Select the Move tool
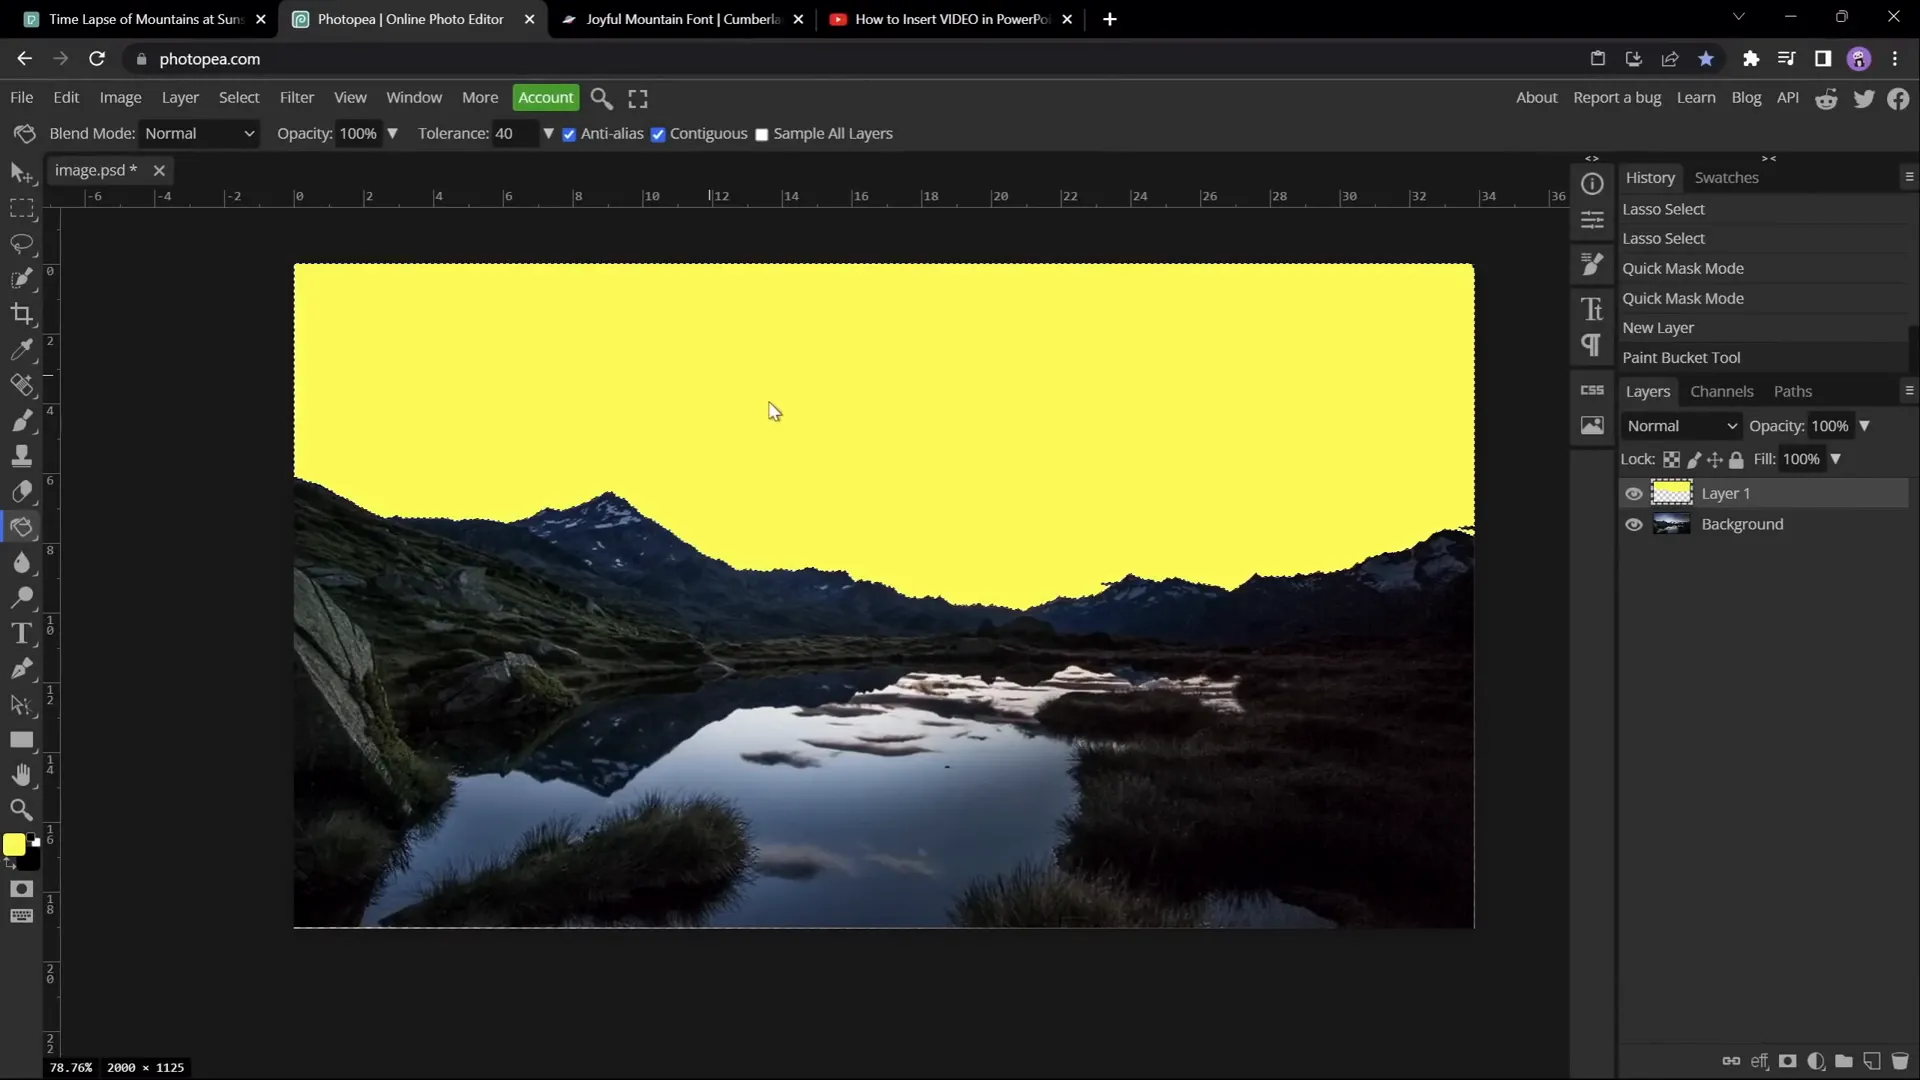 [21, 173]
